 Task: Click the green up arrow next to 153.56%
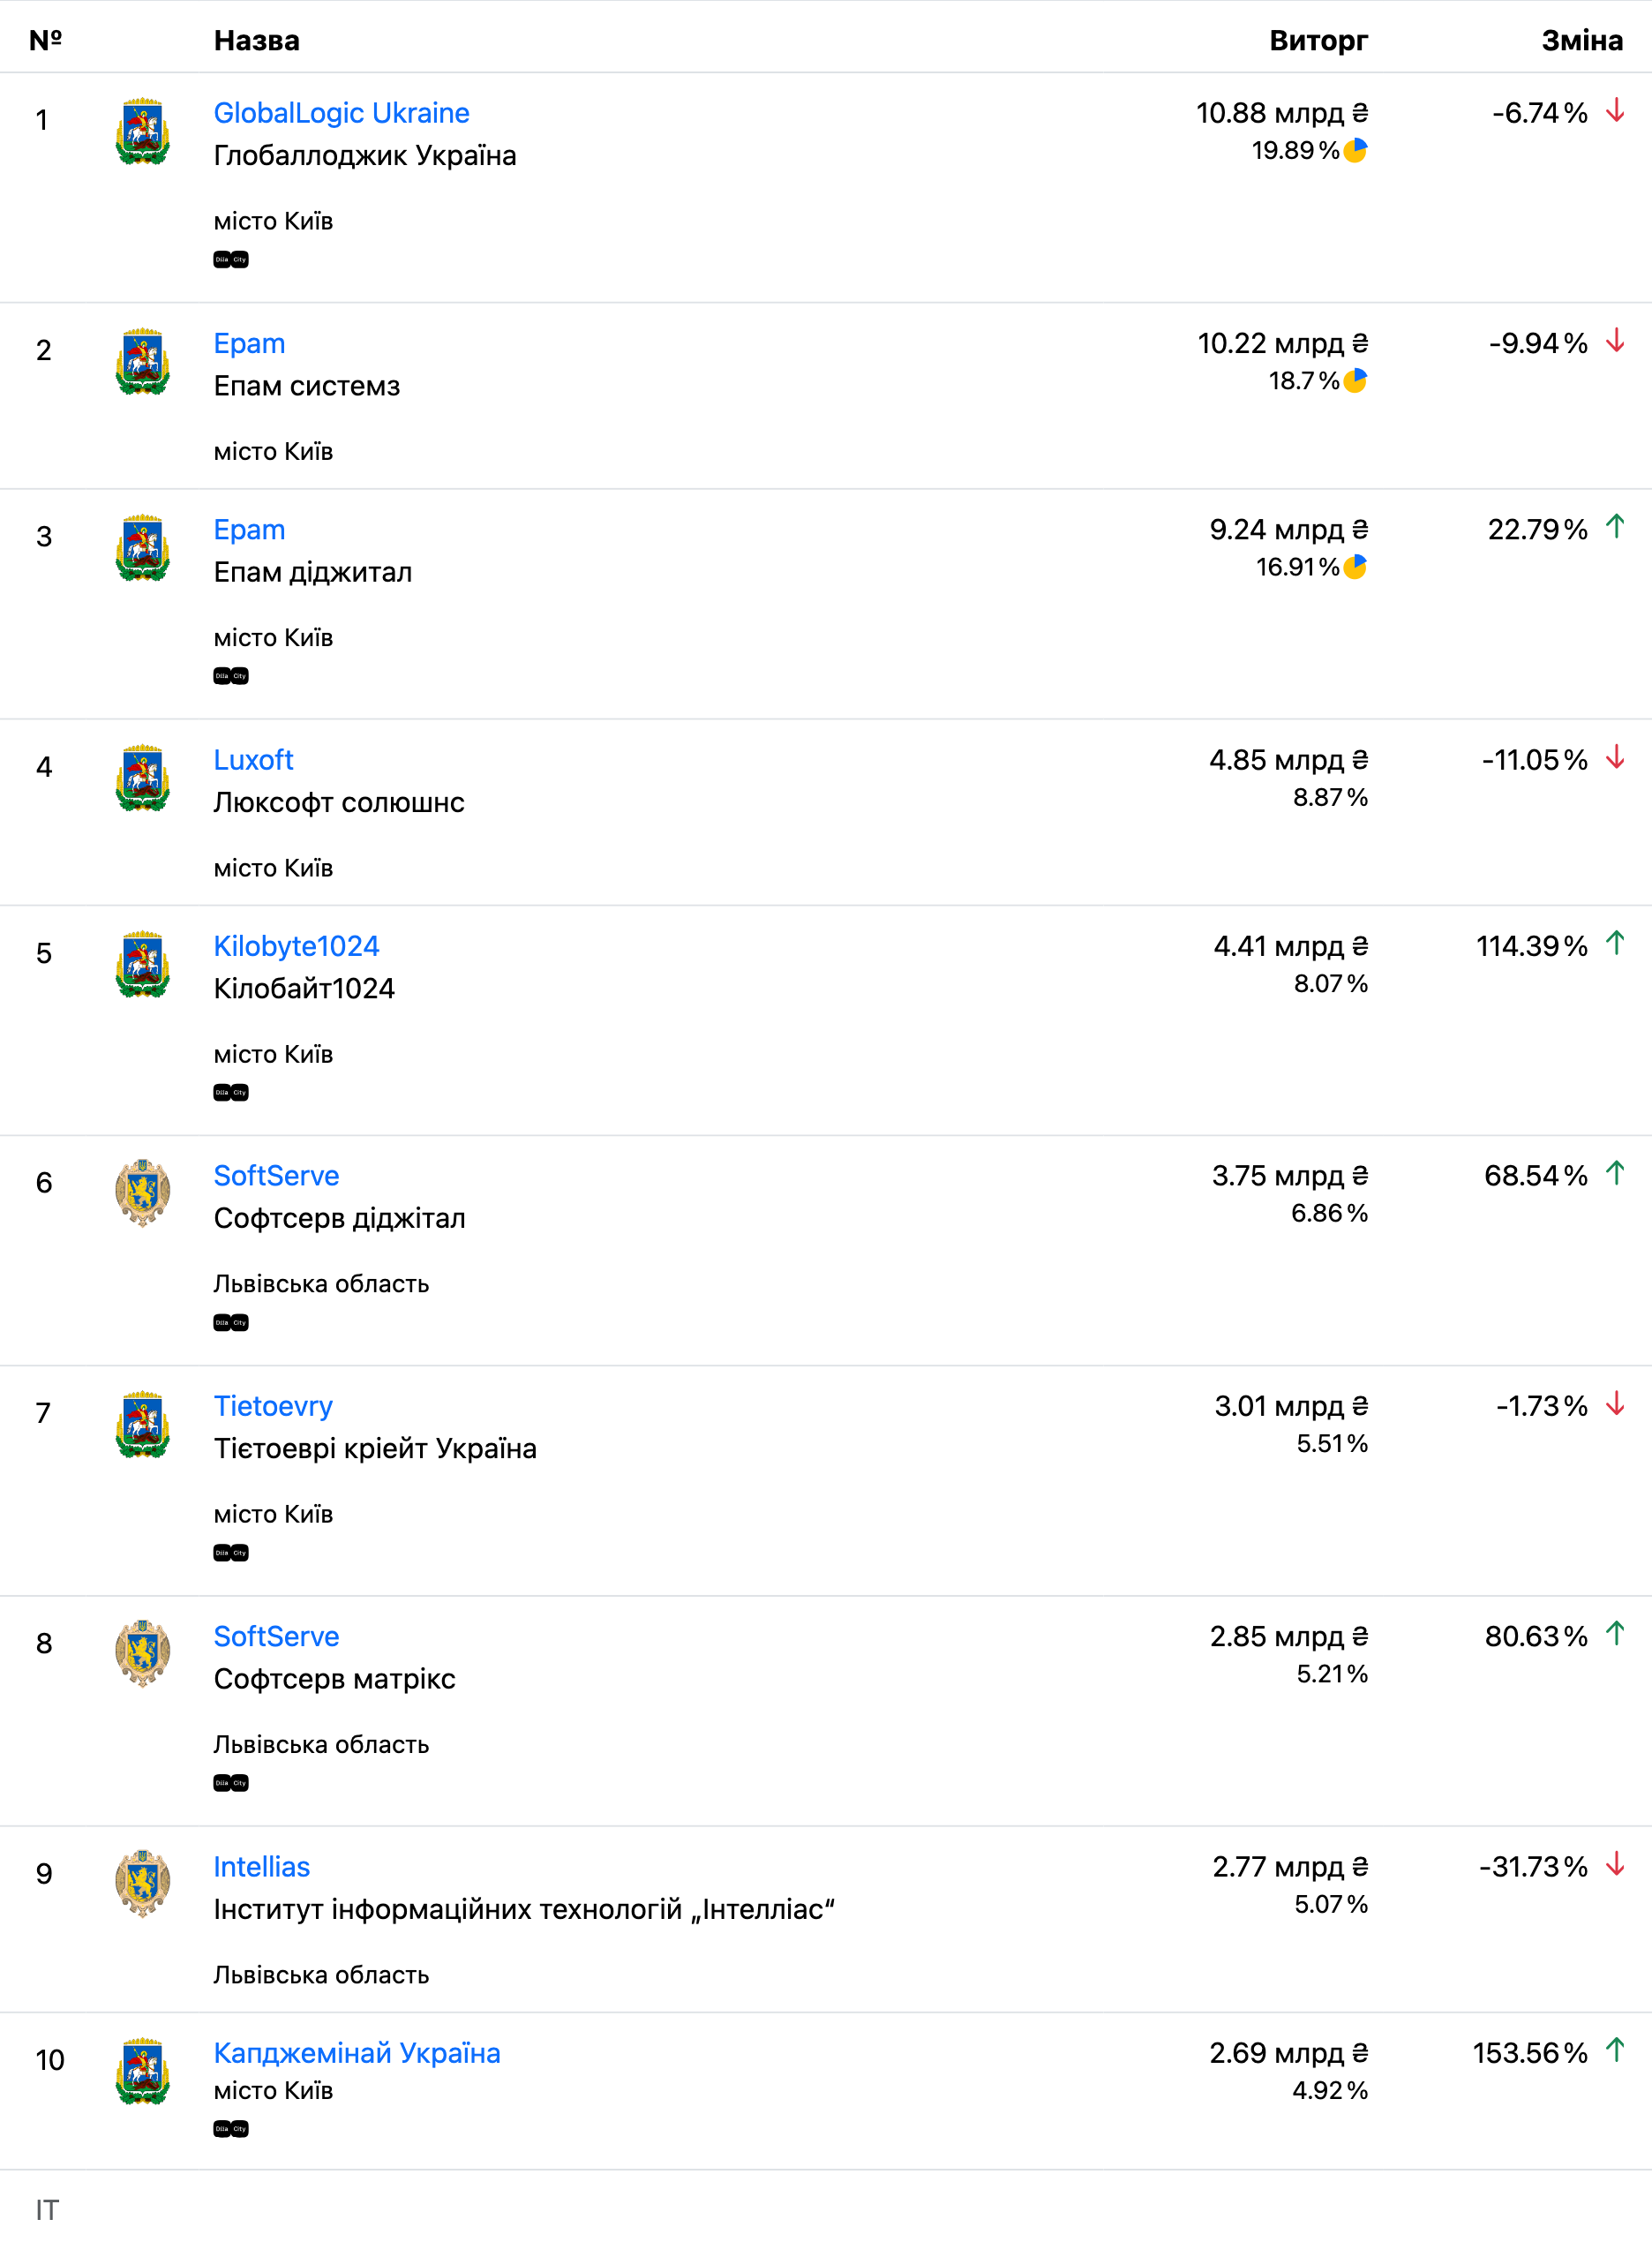[1615, 2051]
